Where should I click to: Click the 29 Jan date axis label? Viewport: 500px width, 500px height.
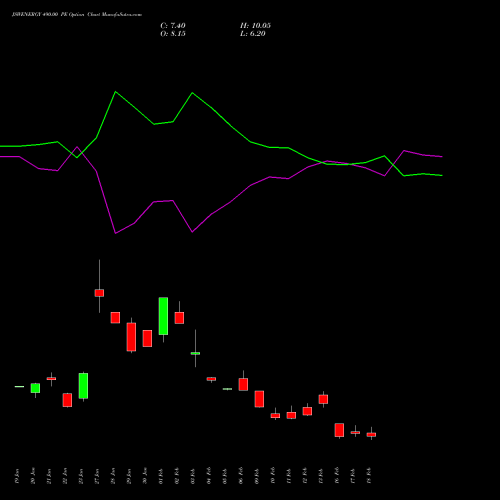[x=129, y=476]
